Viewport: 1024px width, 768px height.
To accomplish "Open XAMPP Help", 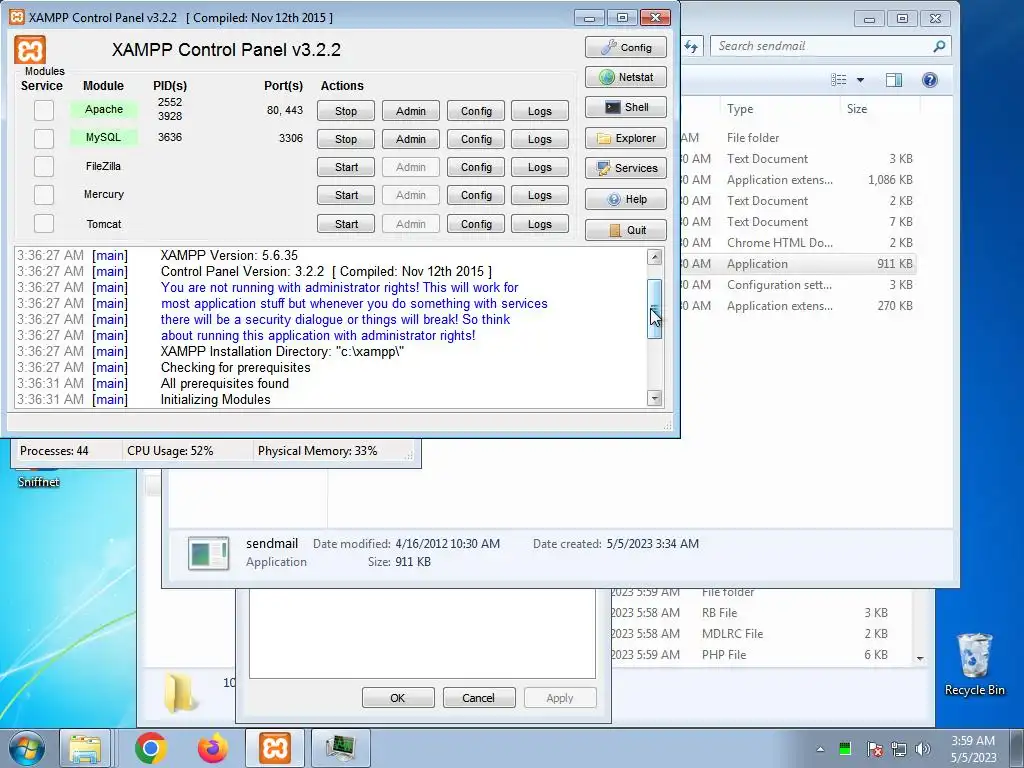I will 626,199.
